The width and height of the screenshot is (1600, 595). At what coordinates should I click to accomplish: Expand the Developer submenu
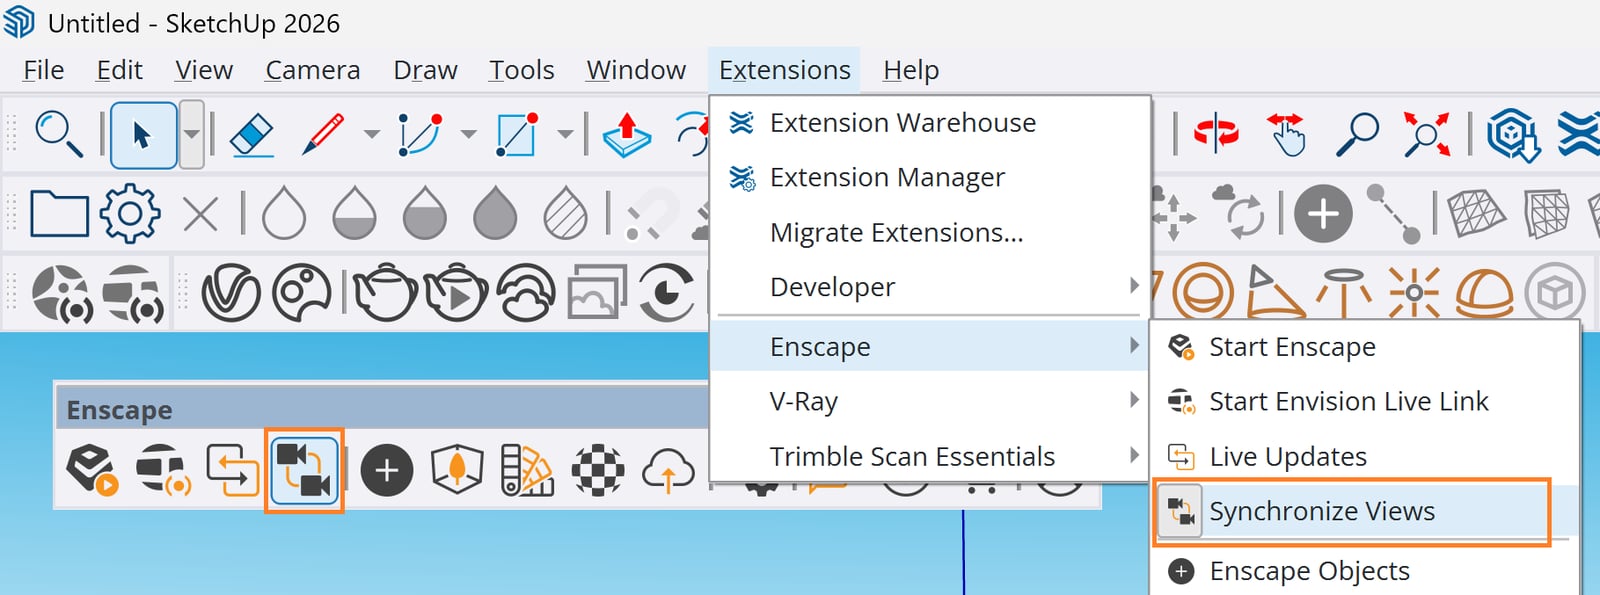pos(930,287)
